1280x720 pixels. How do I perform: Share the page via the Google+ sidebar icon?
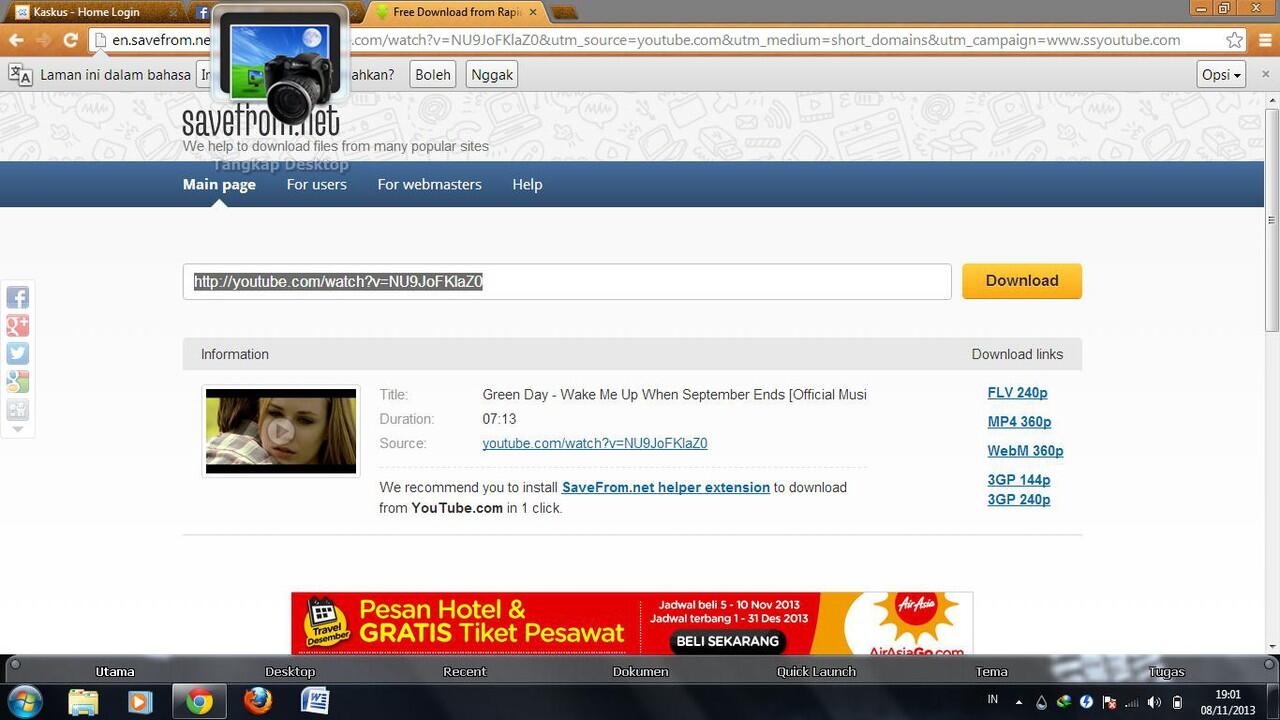point(17,325)
